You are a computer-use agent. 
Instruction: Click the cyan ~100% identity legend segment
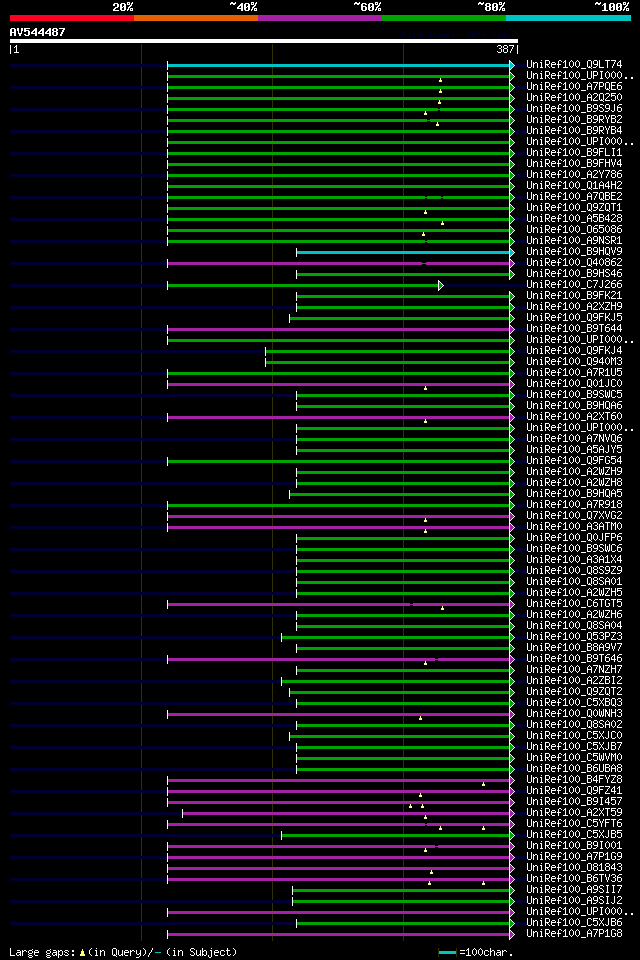pyautogui.click(x=568, y=18)
